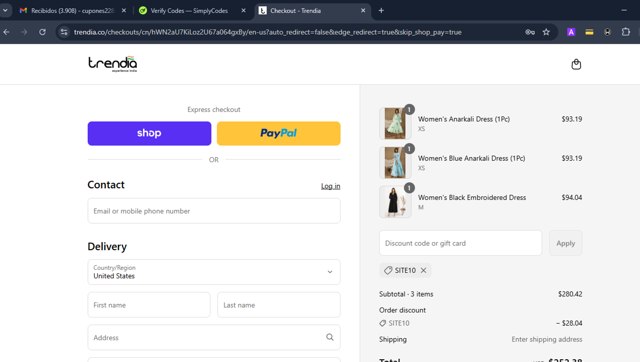Click the Log in link
The width and height of the screenshot is (640, 362).
pos(330,186)
